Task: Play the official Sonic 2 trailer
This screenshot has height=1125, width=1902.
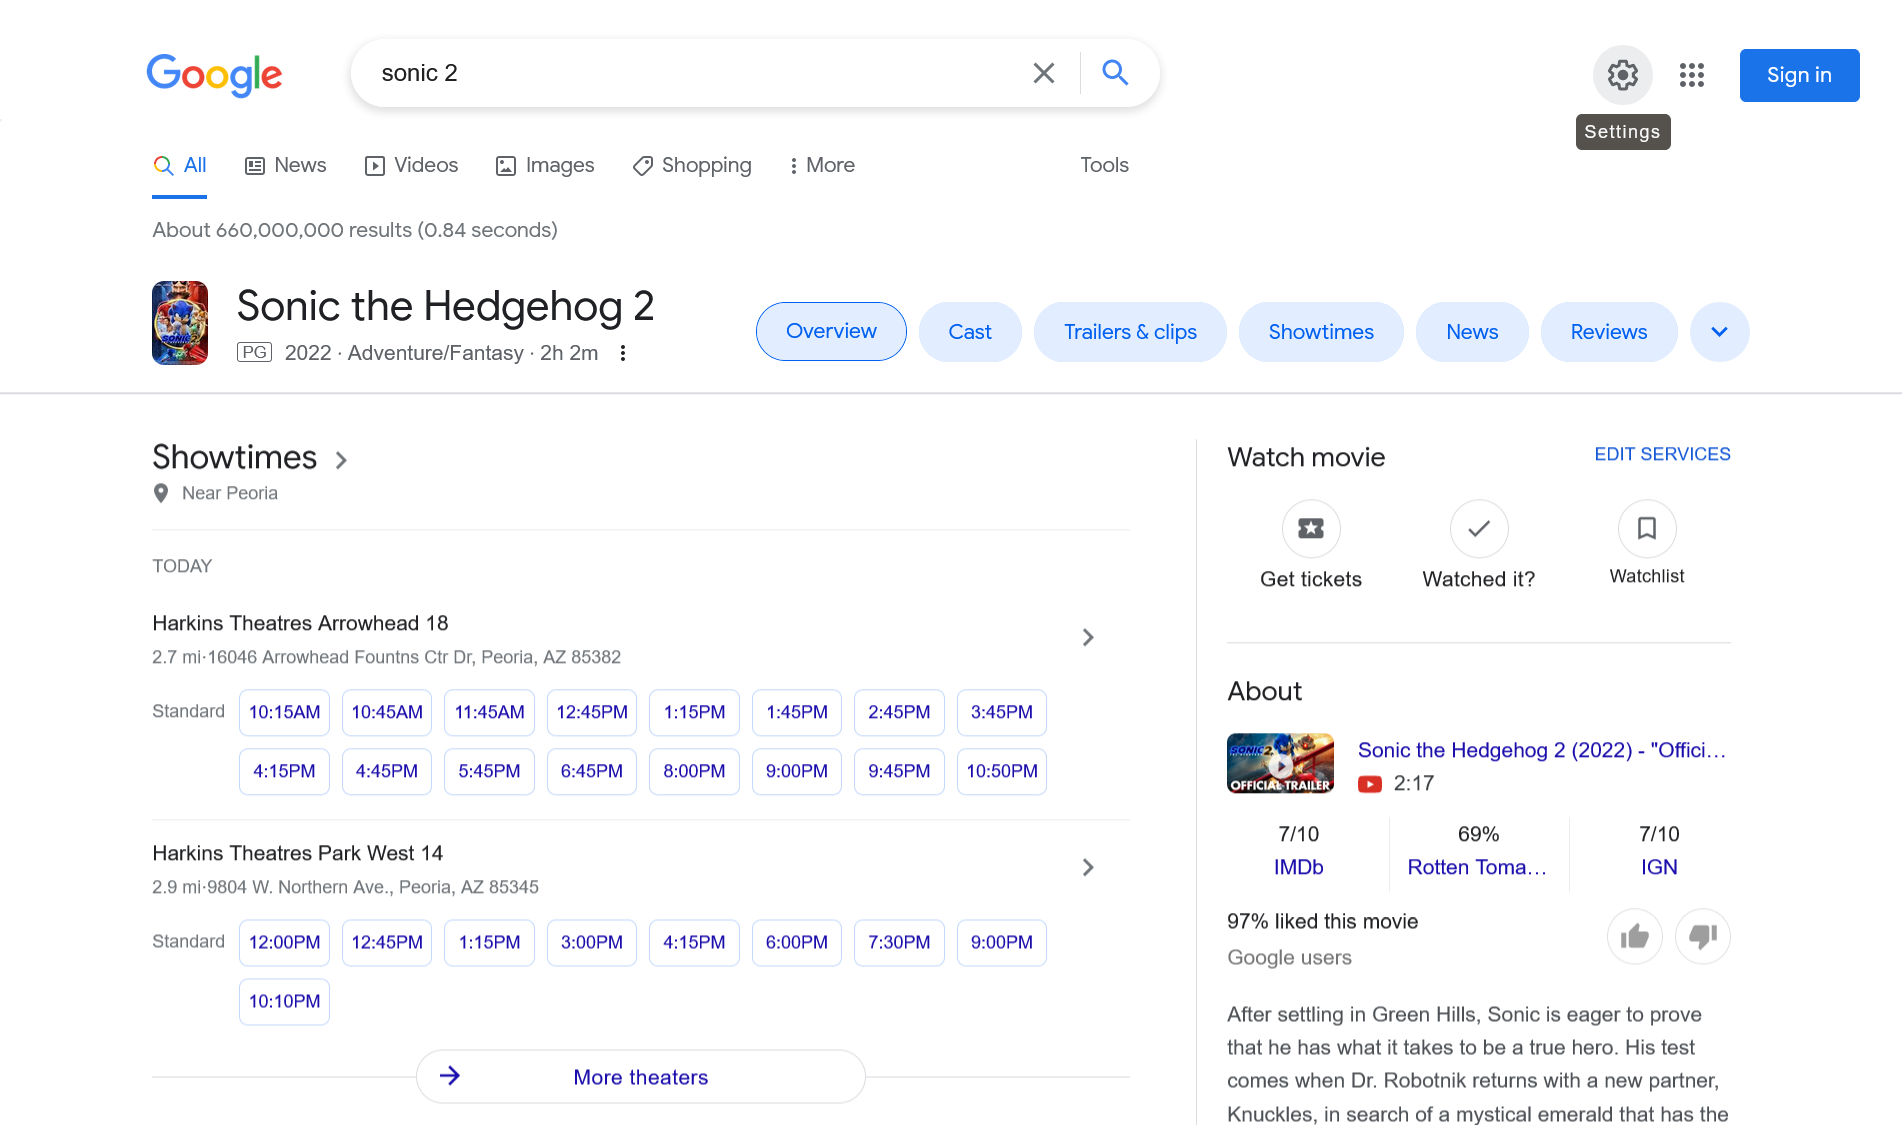Action: [1280, 763]
